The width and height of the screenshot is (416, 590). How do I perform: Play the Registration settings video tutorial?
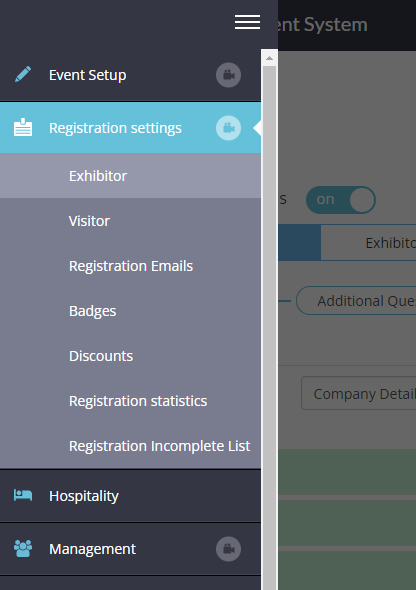pyautogui.click(x=228, y=128)
